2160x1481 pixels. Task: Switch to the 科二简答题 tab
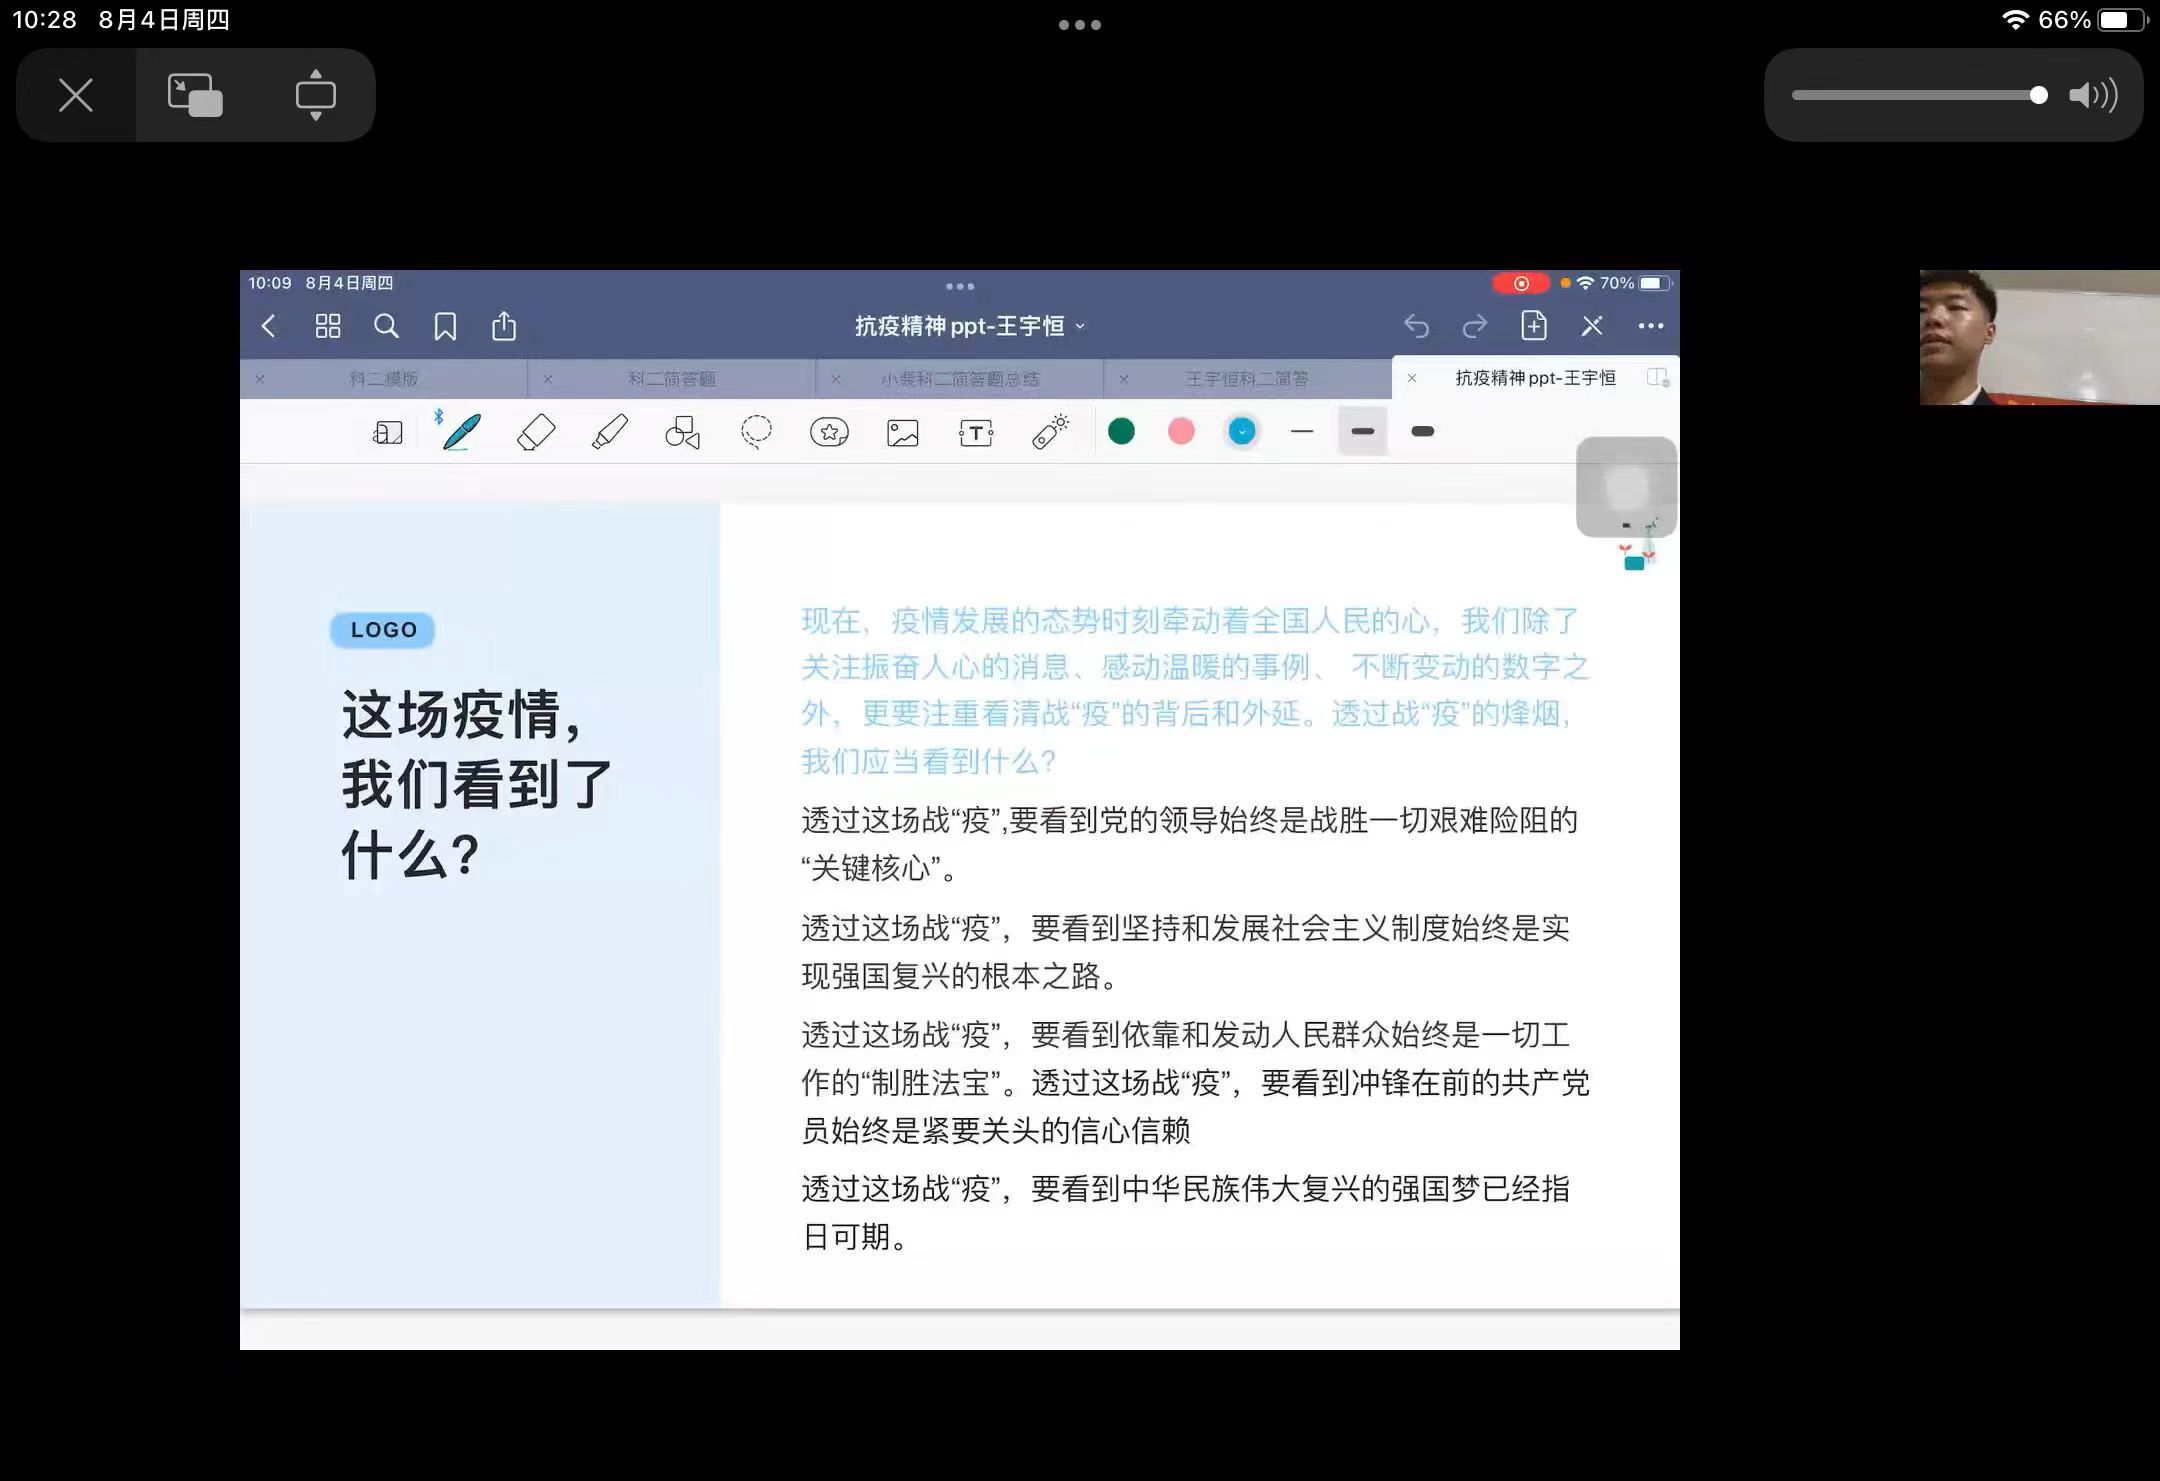(x=671, y=379)
